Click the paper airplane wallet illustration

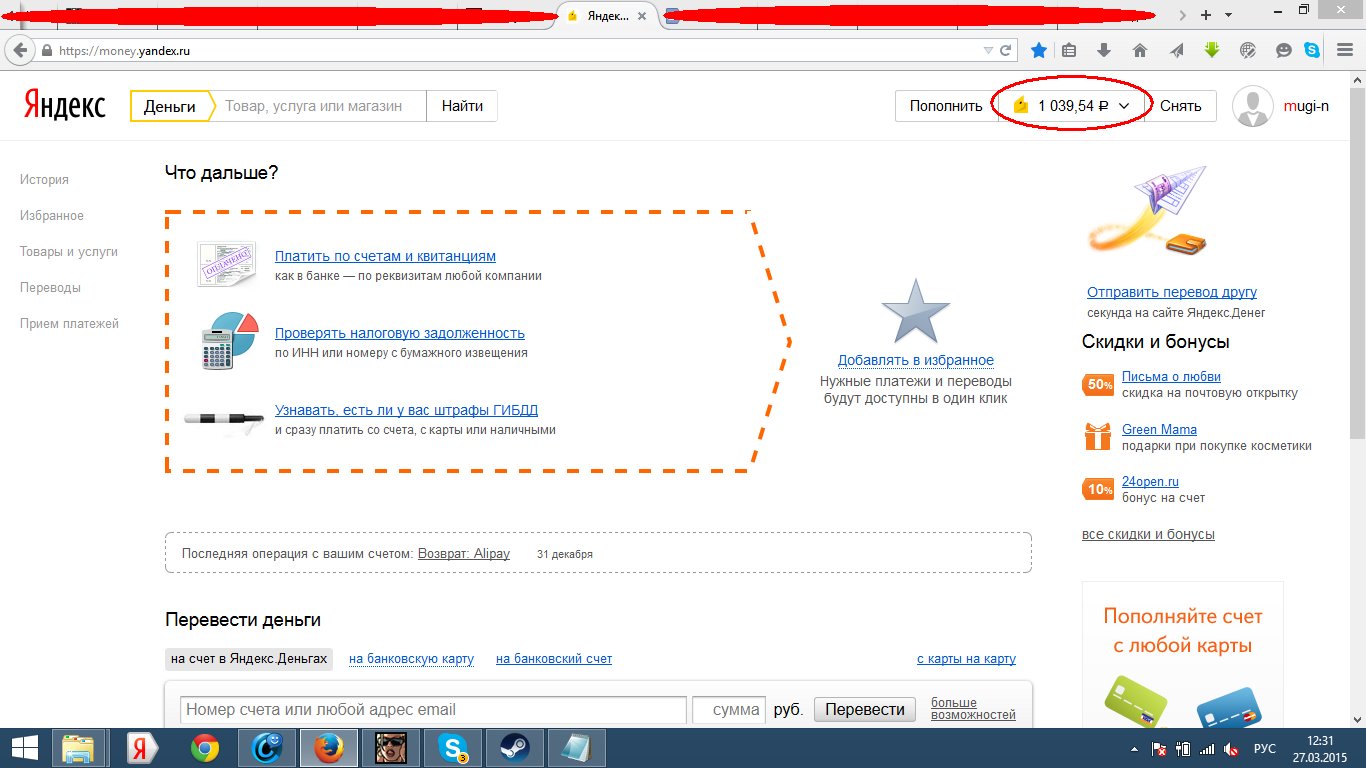pos(1147,213)
